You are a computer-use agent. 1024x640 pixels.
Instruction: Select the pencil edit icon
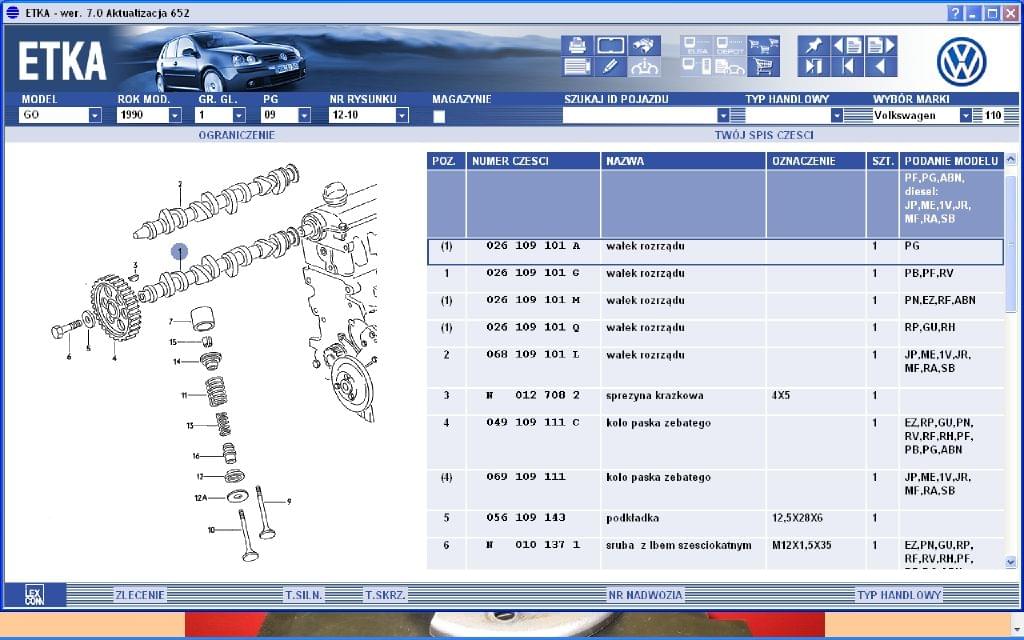click(x=611, y=67)
